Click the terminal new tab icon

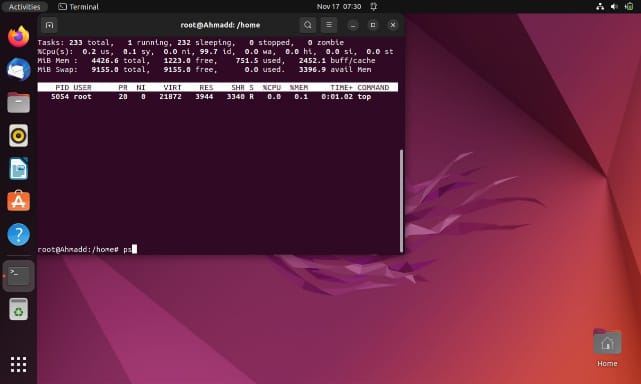[x=49, y=25]
